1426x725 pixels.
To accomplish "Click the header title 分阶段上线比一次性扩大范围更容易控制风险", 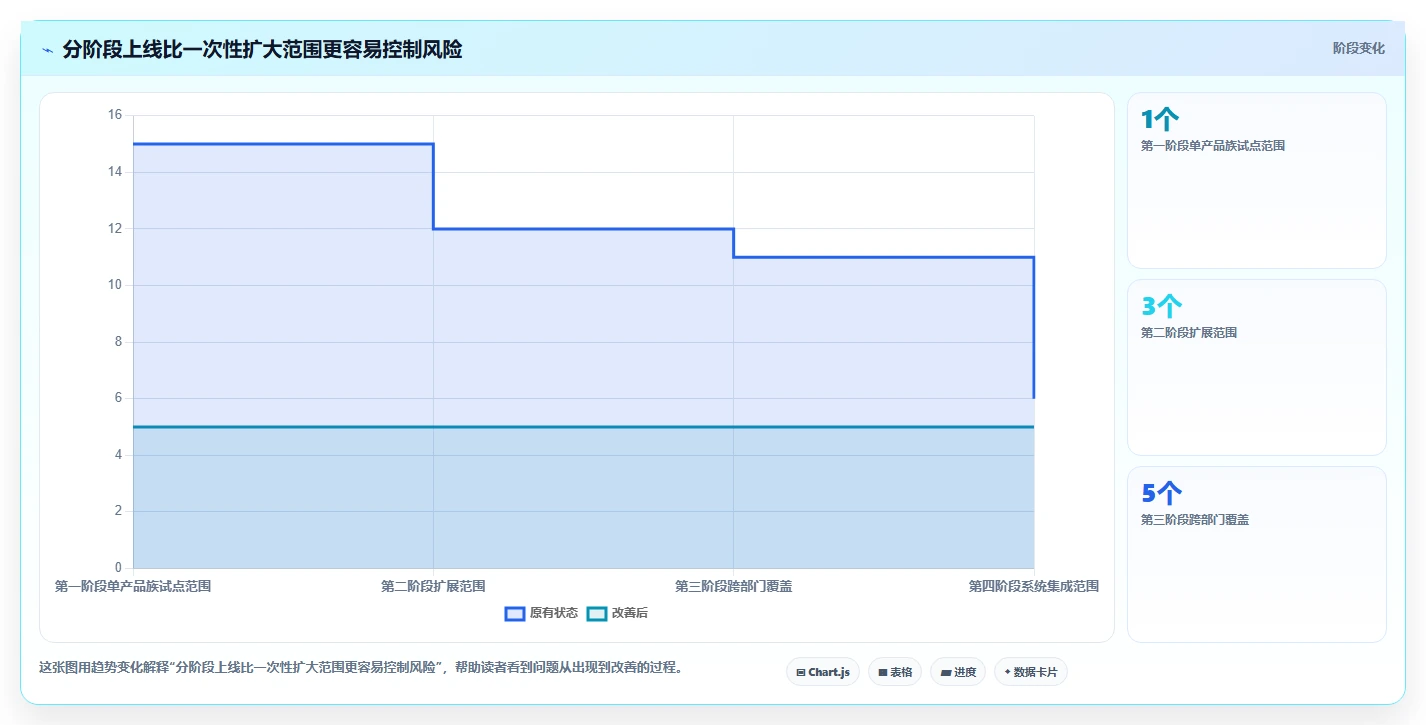I will point(262,49).
